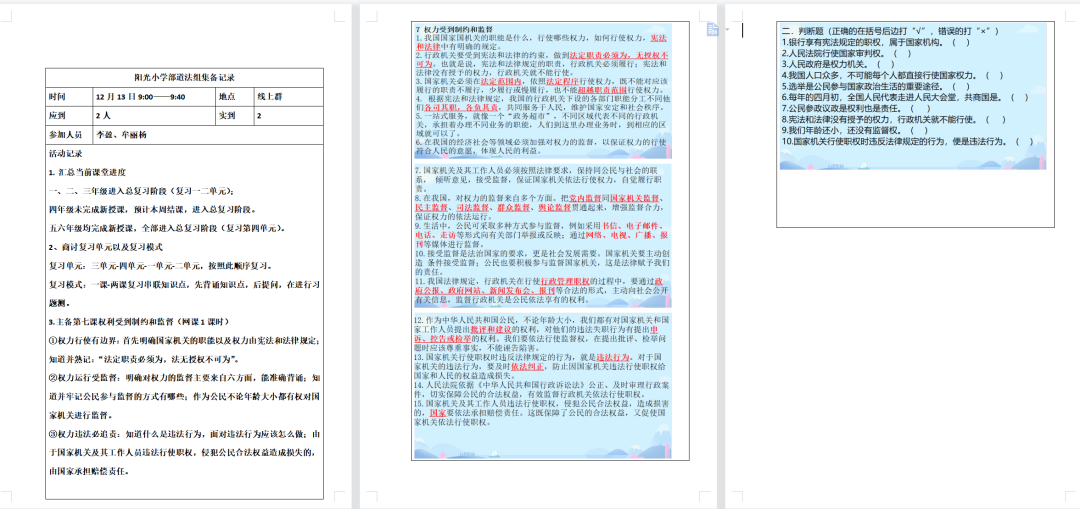1080x509 pixels.
Task: Select the middle image starting with item 7
Action: coord(544,236)
